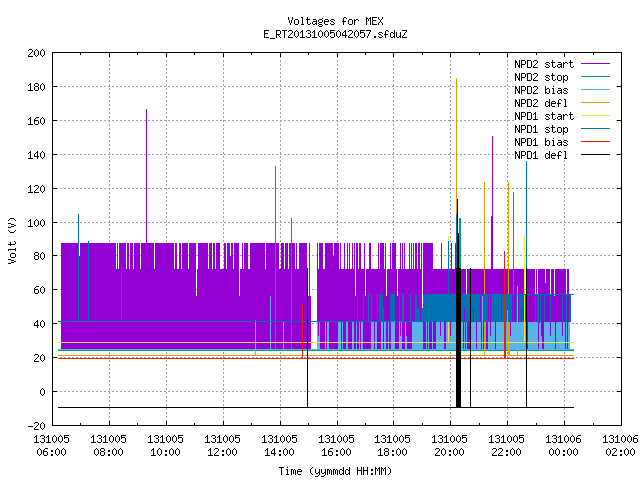Click the orange NPD2 defl legend line
The height and width of the screenshot is (480, 640).
pyautogui.click(x=595, y=103)
